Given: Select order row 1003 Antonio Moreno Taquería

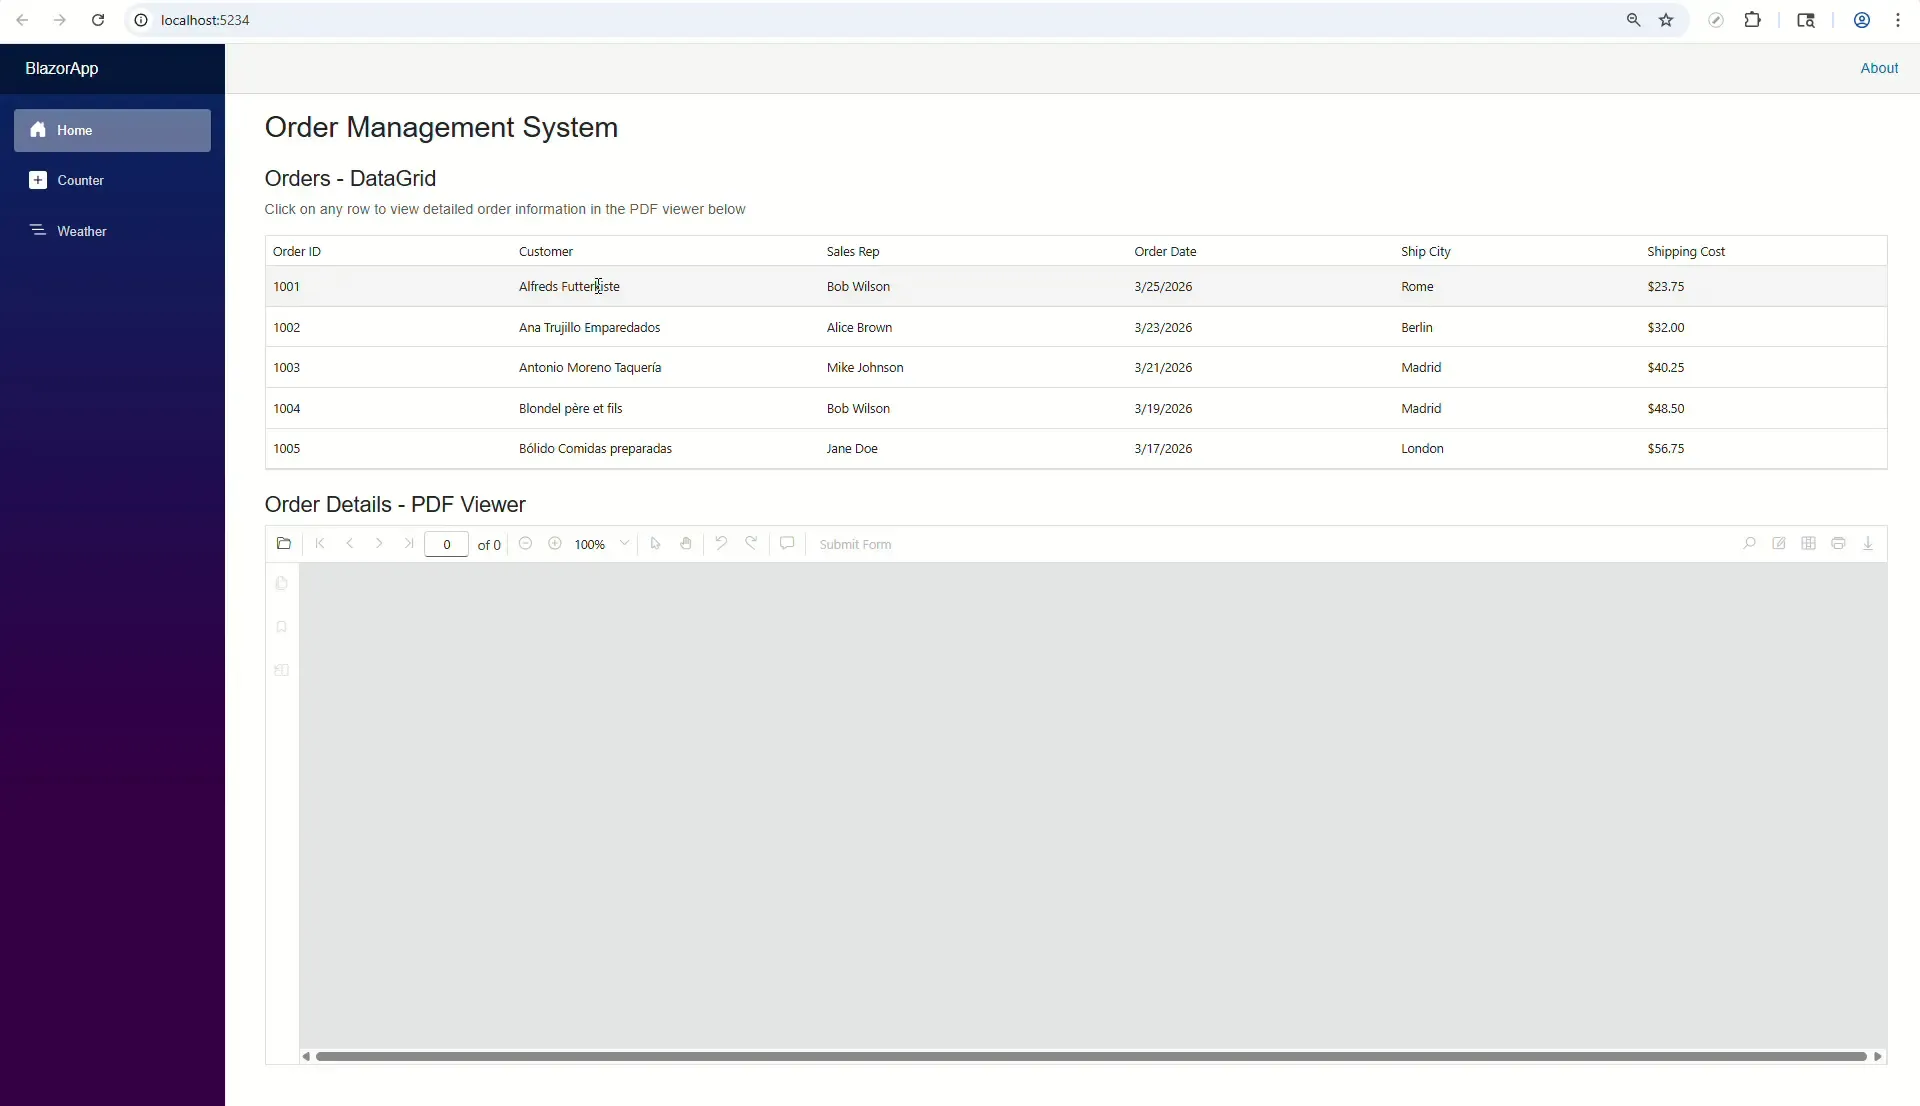Looking at the screenshot, I should 1076,368.
